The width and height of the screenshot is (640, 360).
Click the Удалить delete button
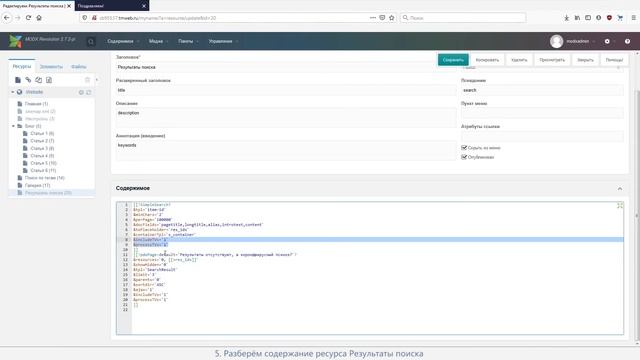519,60
